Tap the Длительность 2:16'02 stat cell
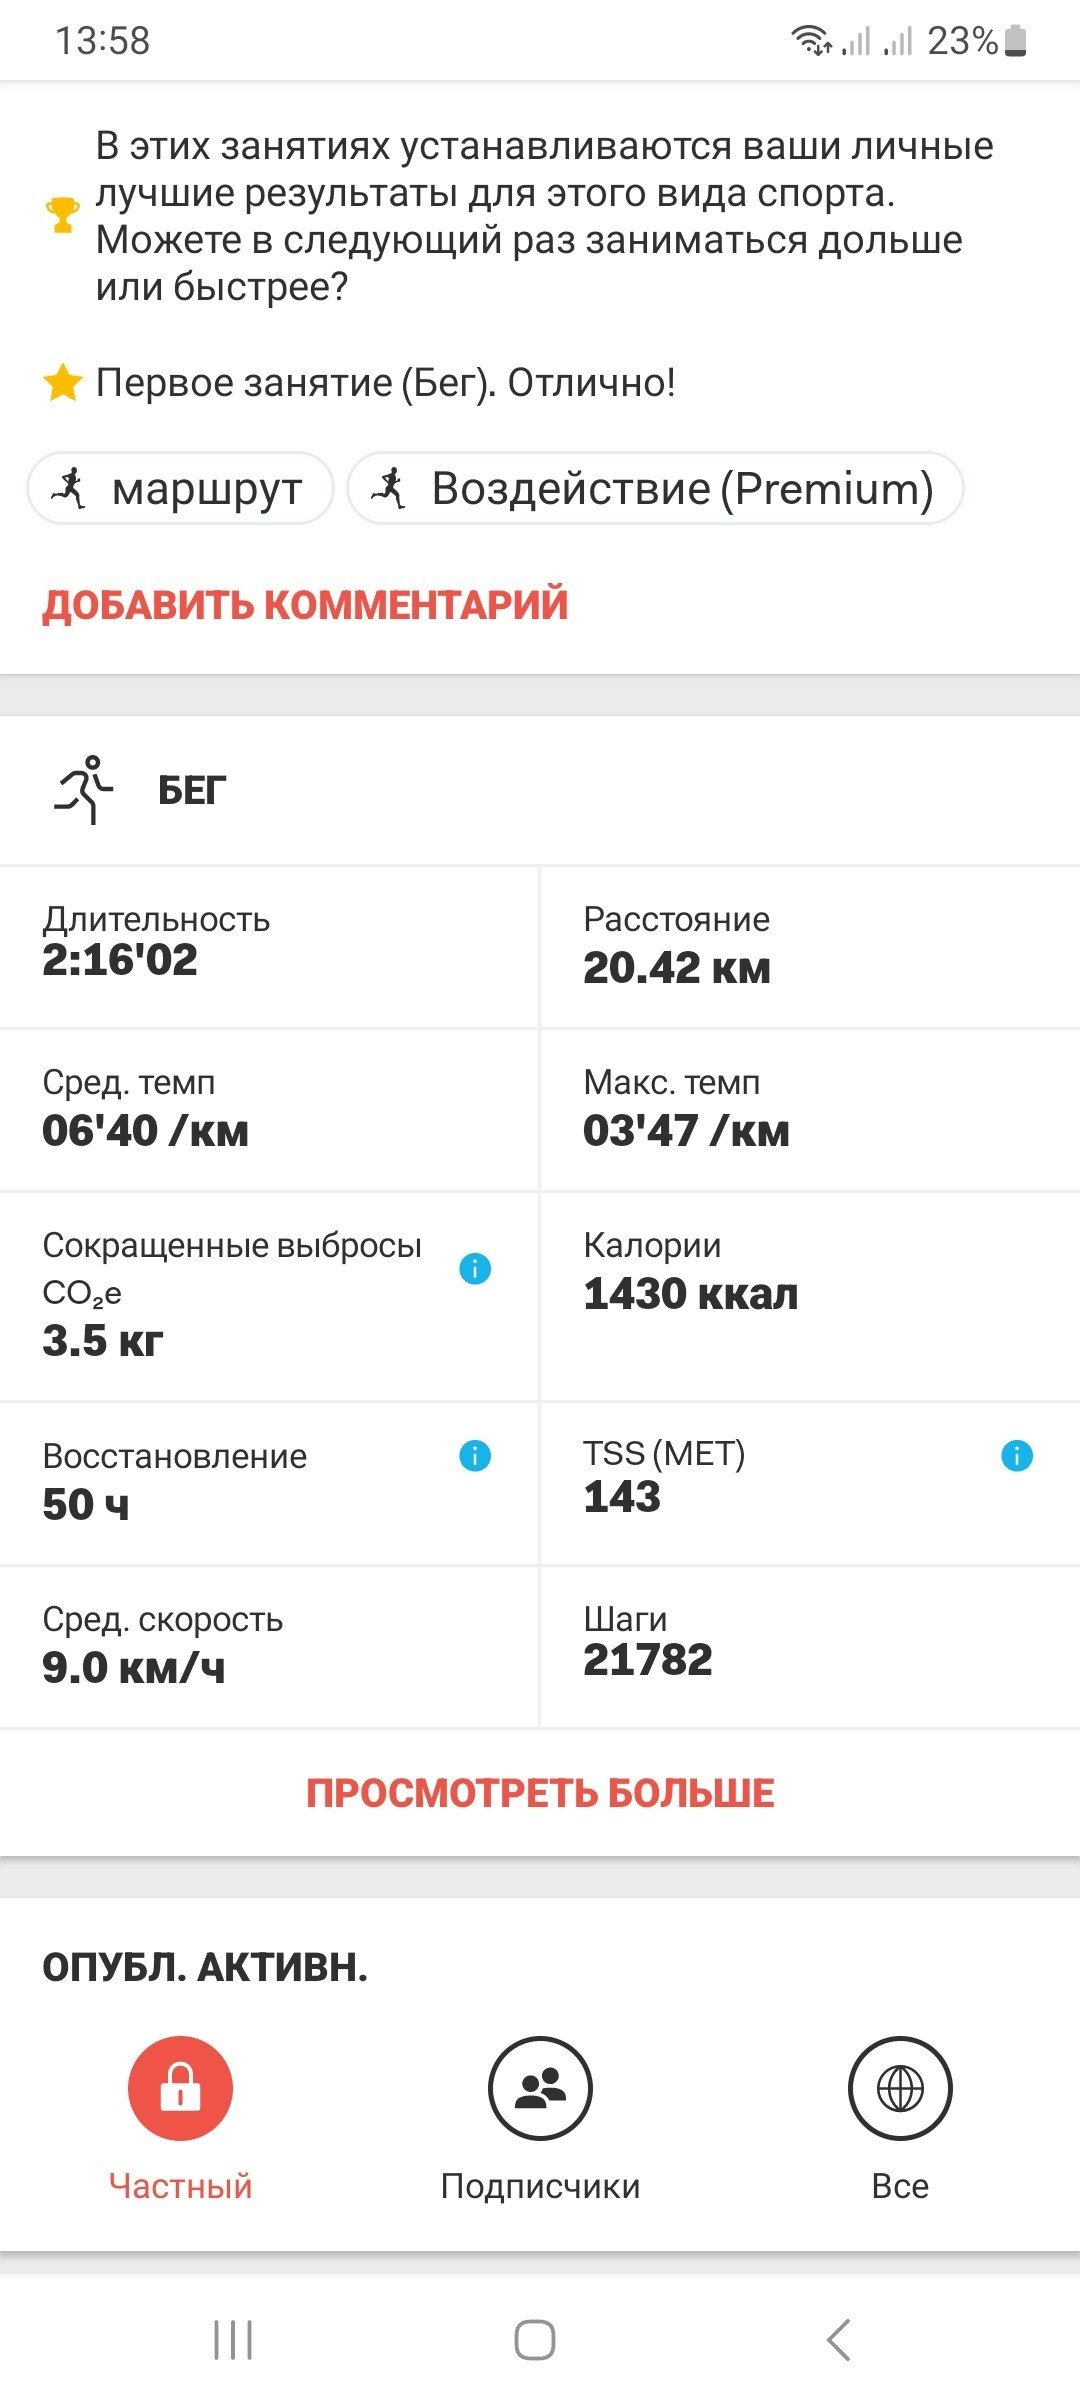 pyautogui.click(x=269, y=946)
